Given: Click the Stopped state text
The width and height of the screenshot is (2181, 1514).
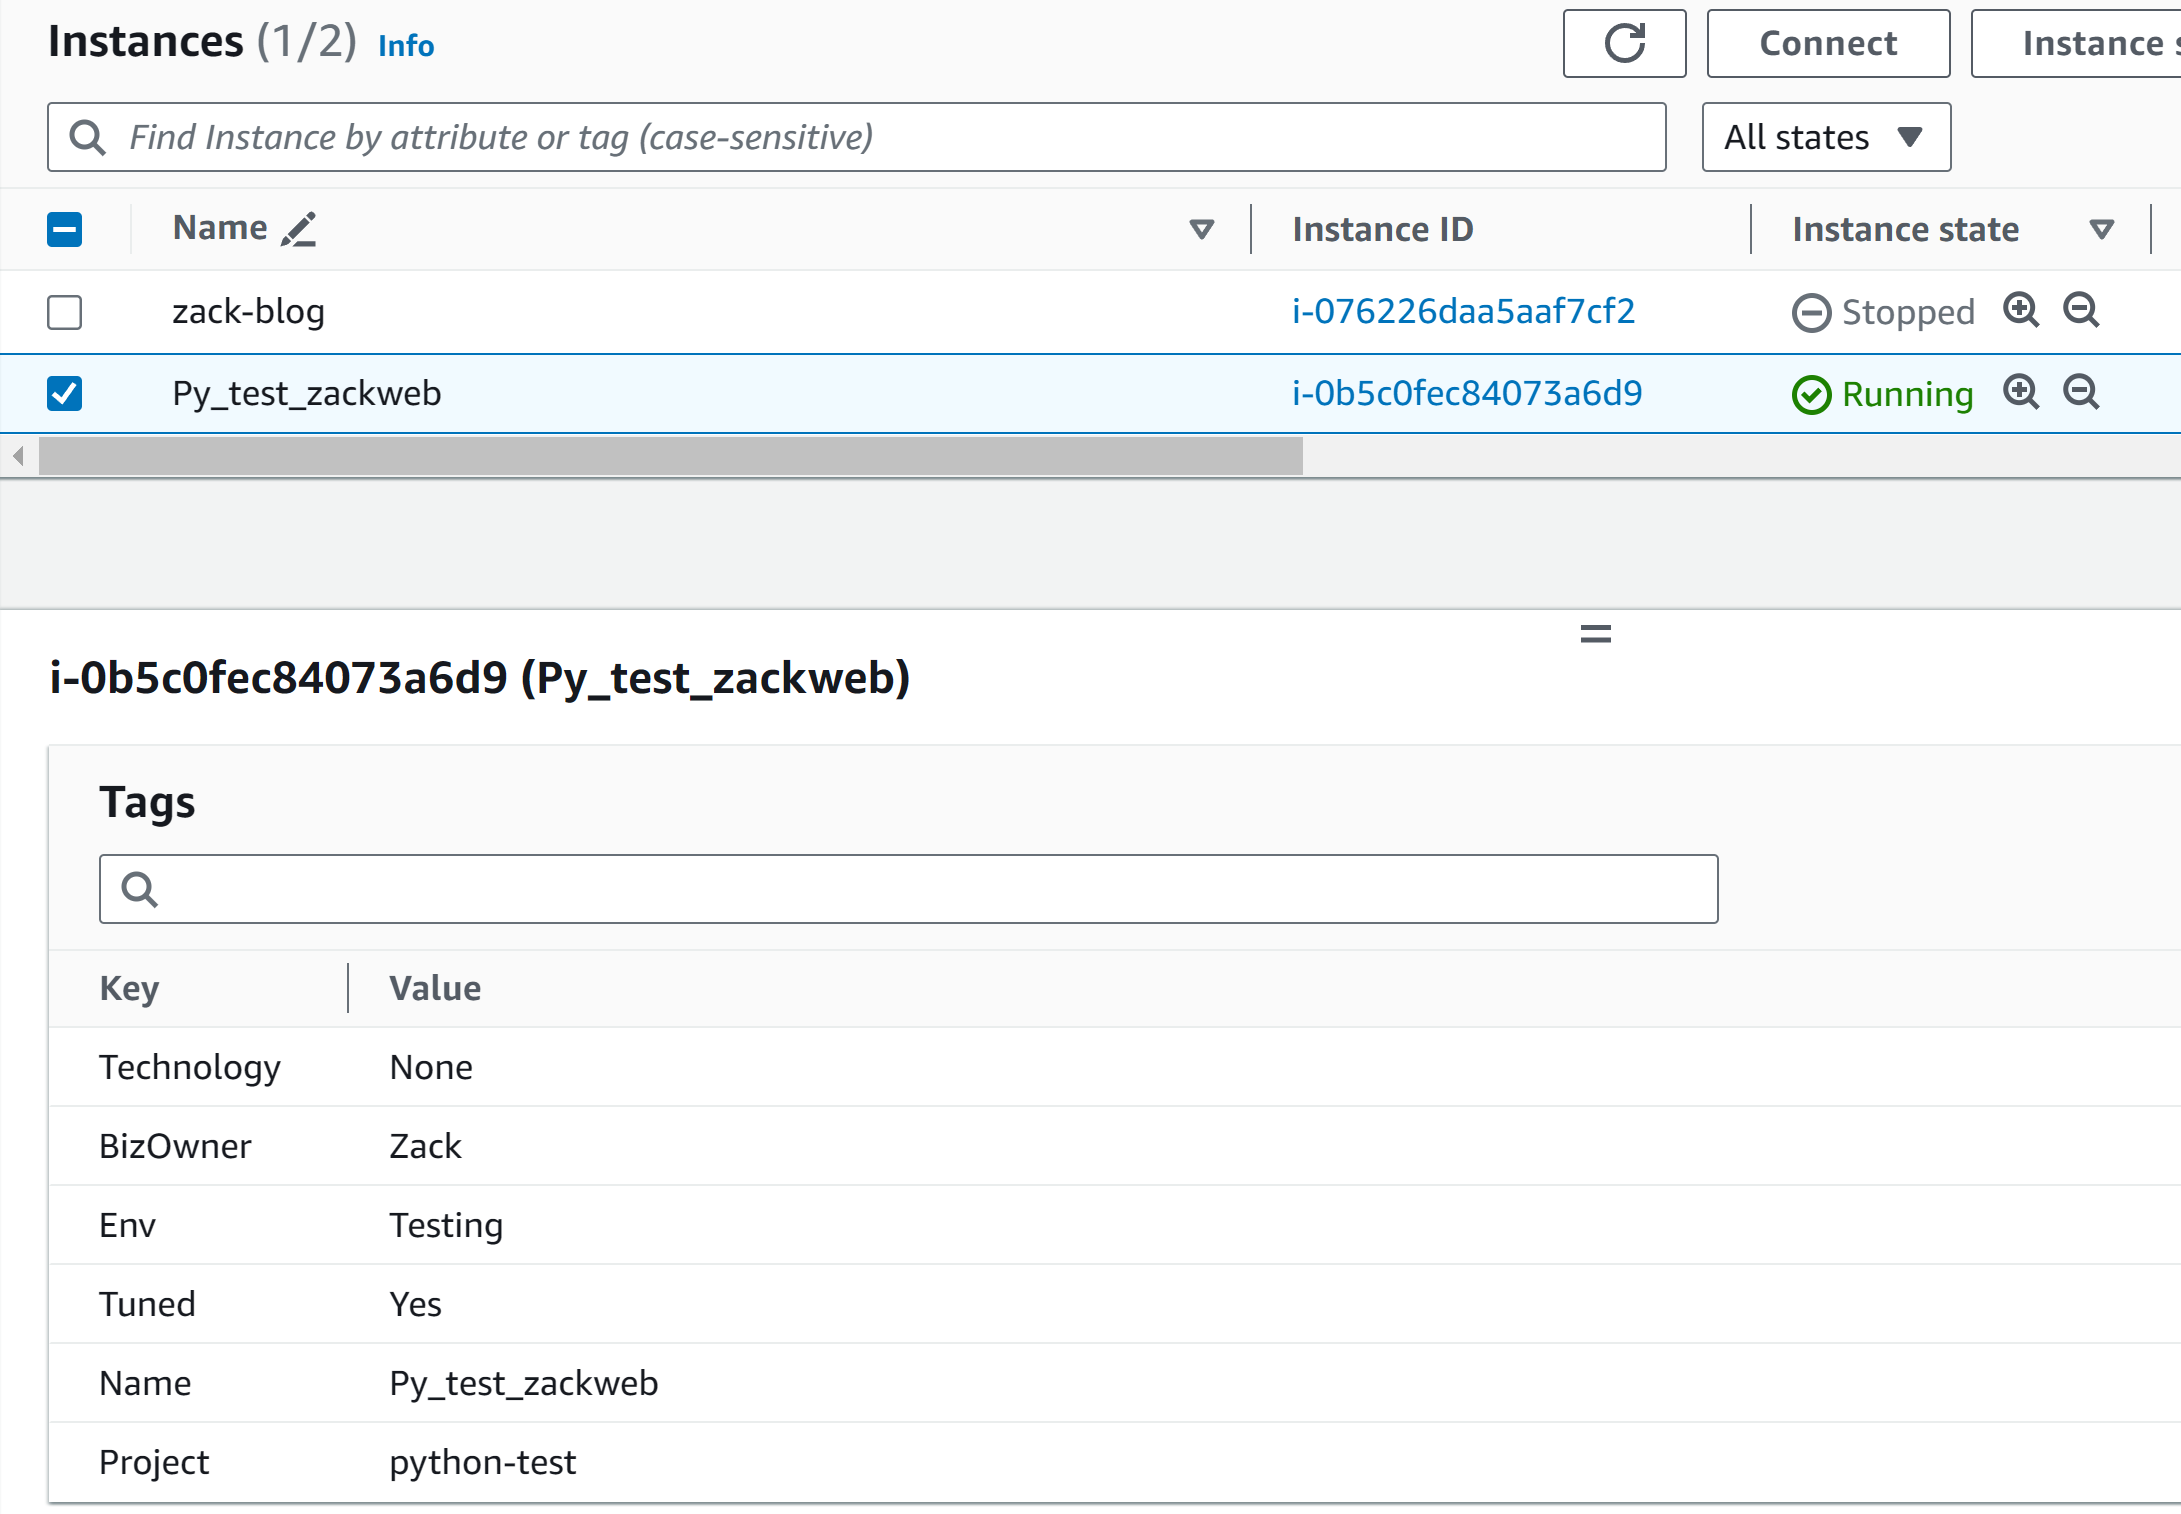Looking at the screenshot, I should pos(1908,312).
